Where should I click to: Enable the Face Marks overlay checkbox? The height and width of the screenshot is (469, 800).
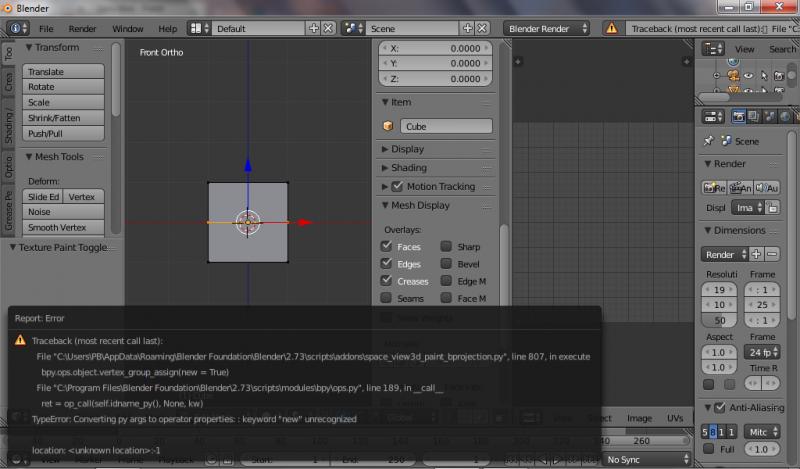(446, 298)
